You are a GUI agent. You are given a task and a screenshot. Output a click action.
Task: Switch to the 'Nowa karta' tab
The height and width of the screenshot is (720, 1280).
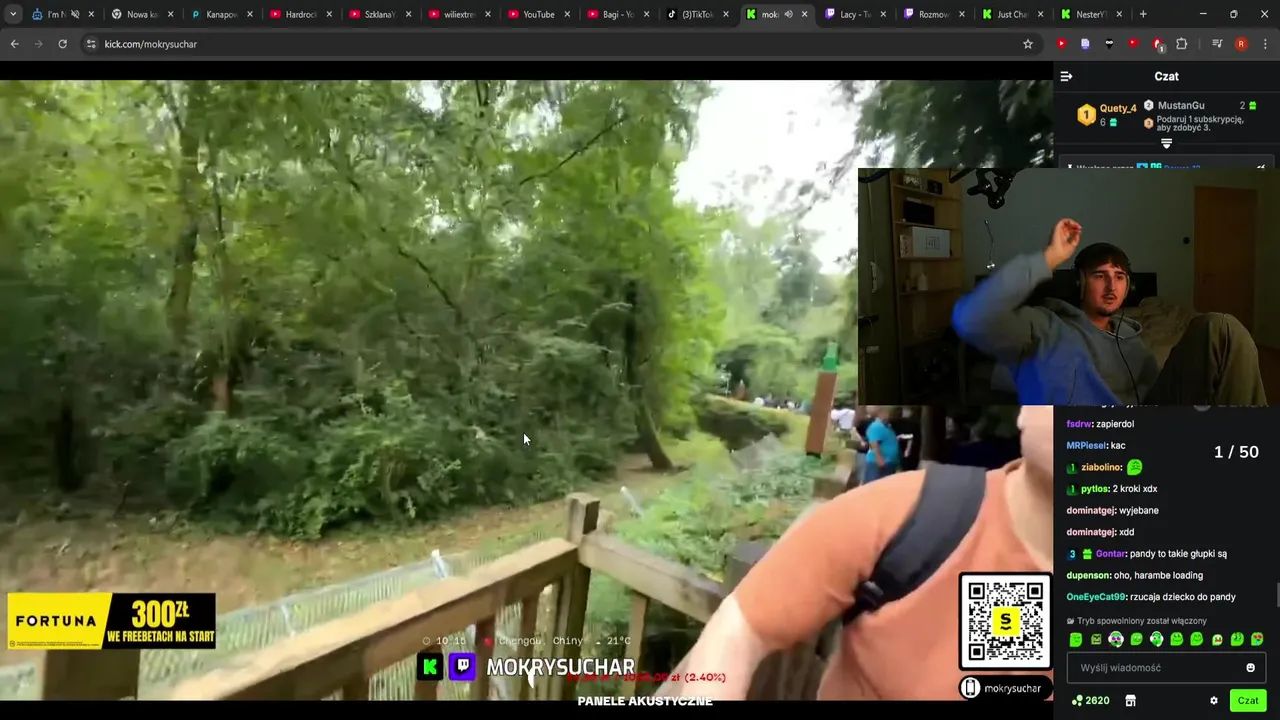pos(141,14)
